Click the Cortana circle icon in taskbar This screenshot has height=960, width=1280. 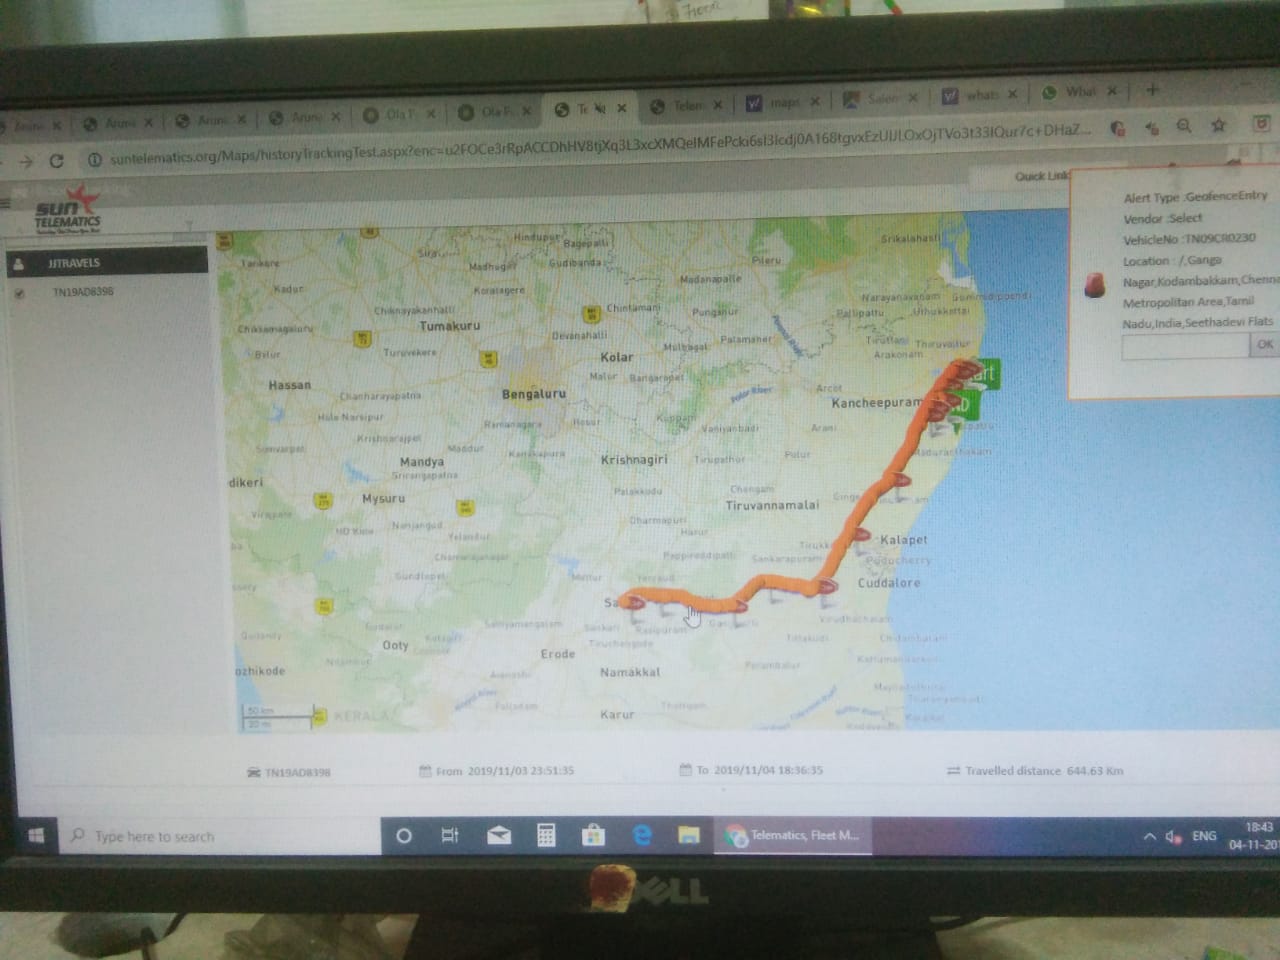(404, 835)
